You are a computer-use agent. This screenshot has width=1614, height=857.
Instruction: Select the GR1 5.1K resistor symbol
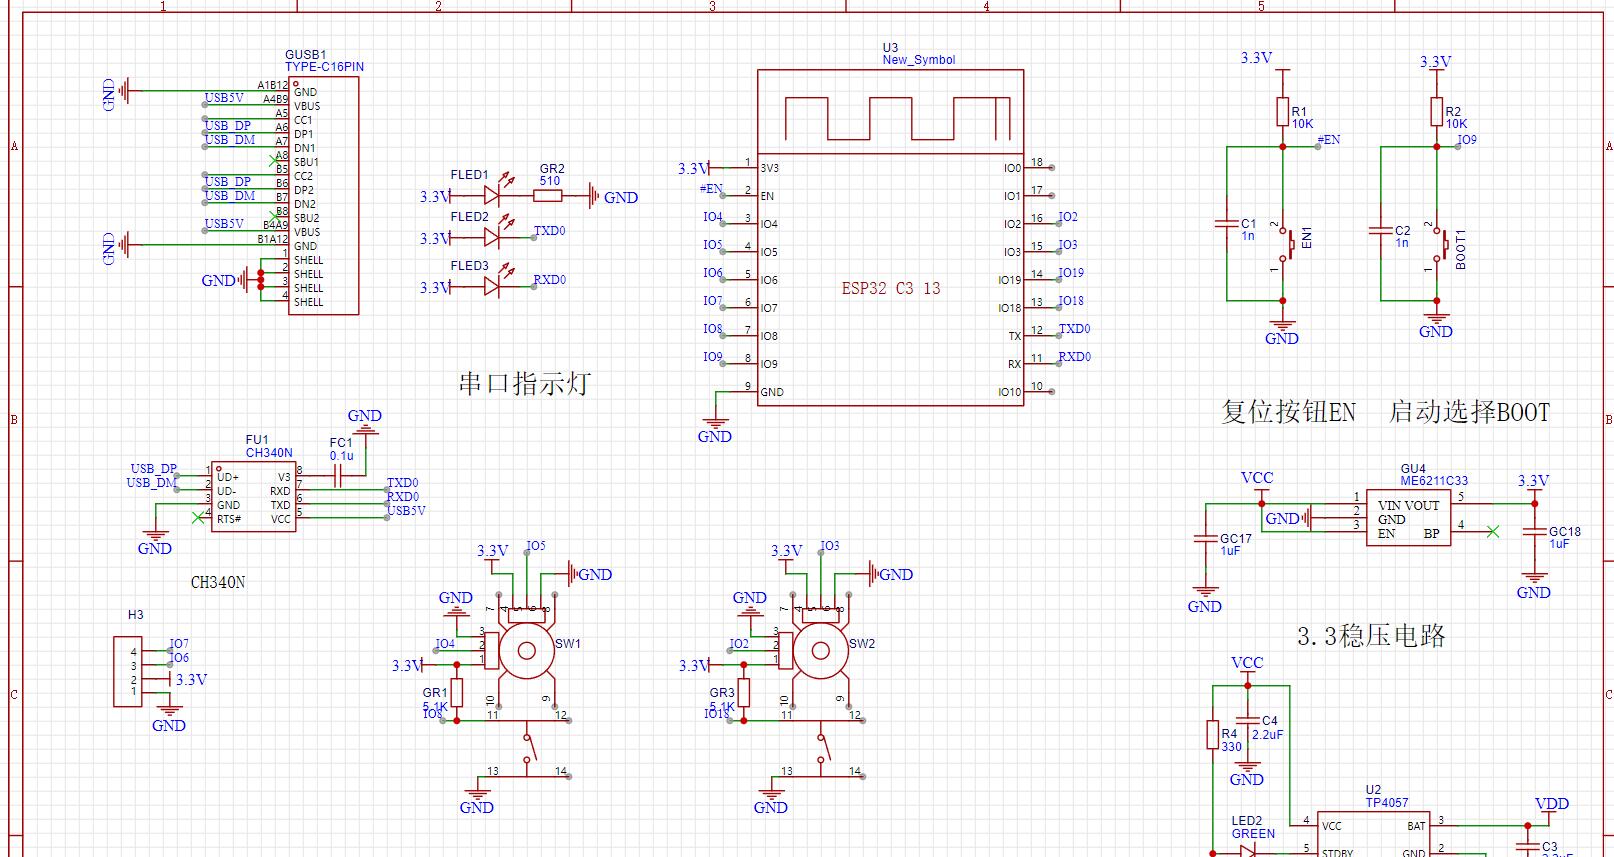[457, 692]
